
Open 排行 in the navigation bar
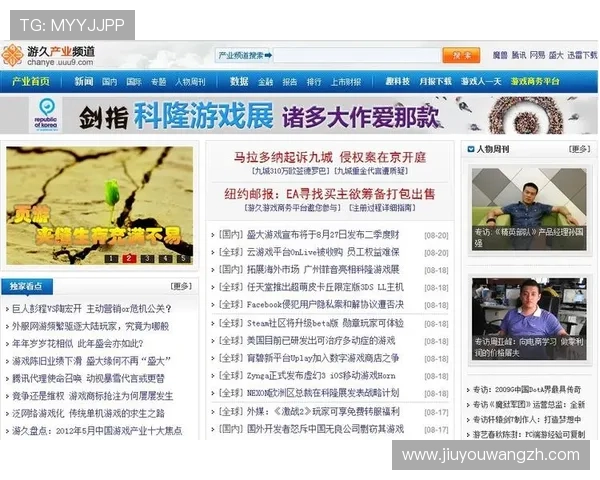[314, 82]
